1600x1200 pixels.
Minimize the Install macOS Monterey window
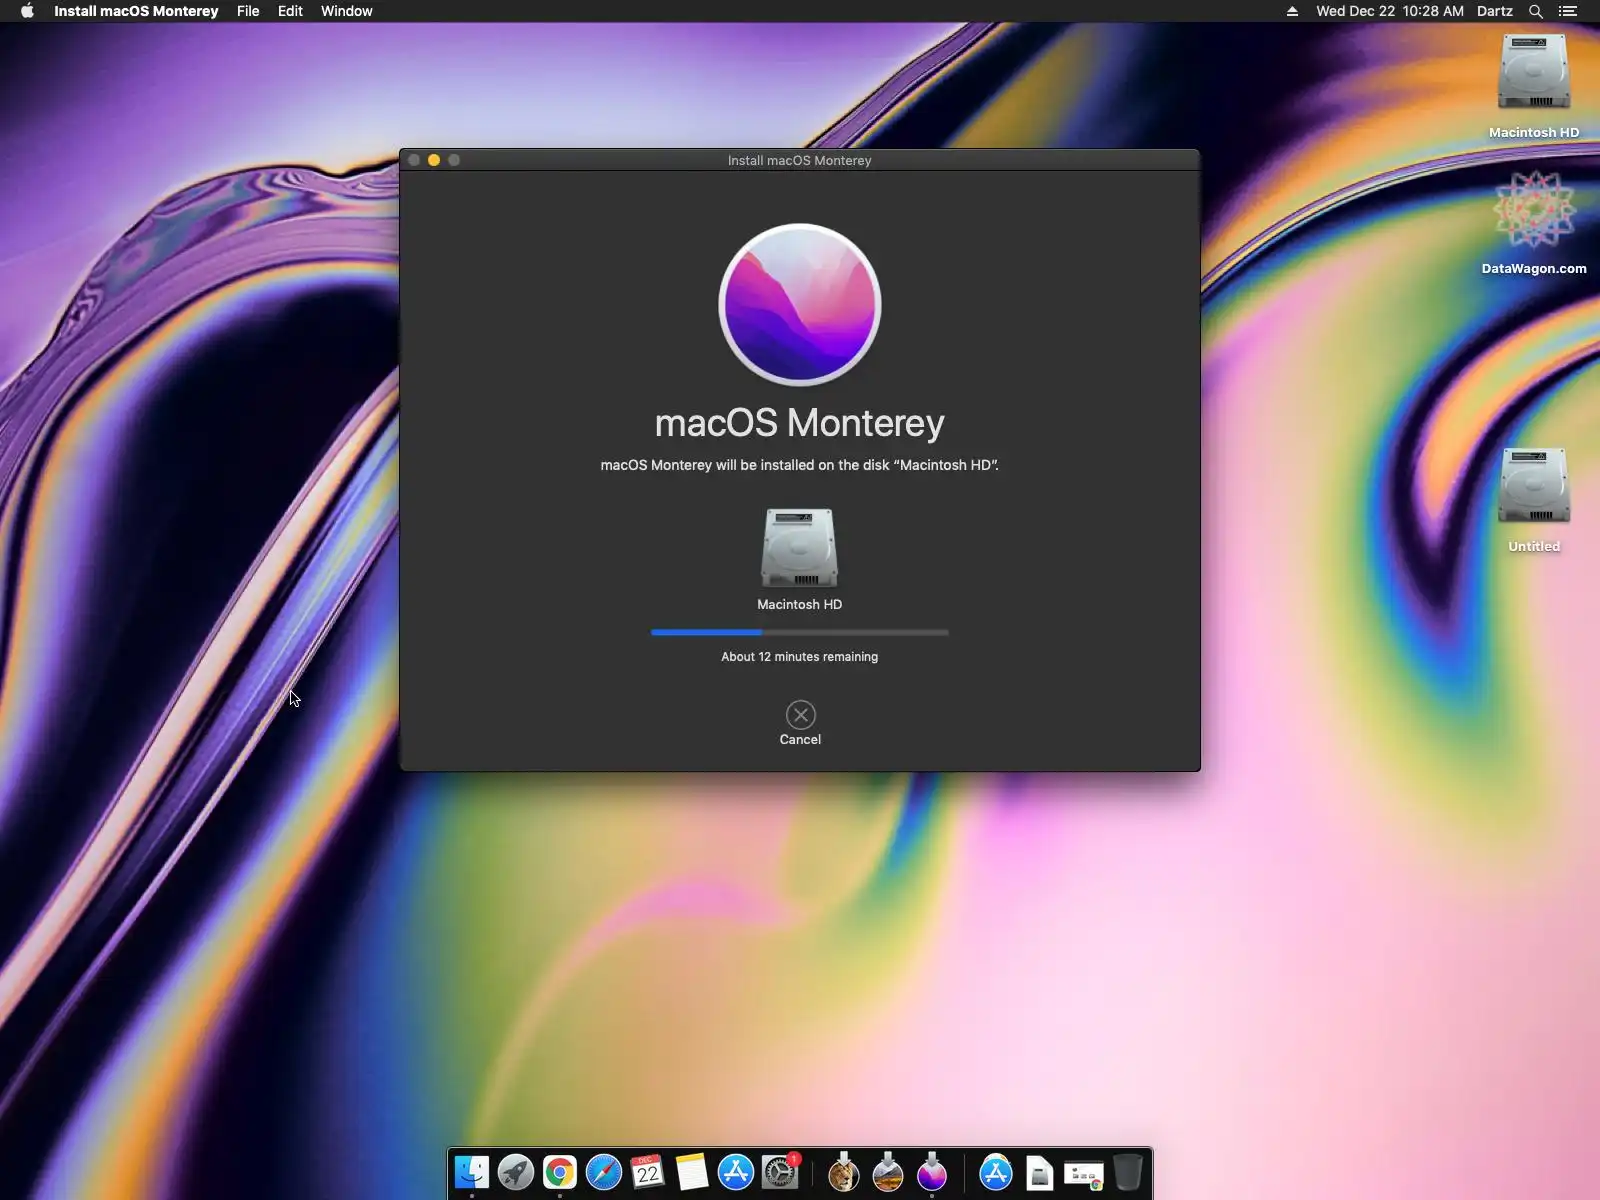434,160
